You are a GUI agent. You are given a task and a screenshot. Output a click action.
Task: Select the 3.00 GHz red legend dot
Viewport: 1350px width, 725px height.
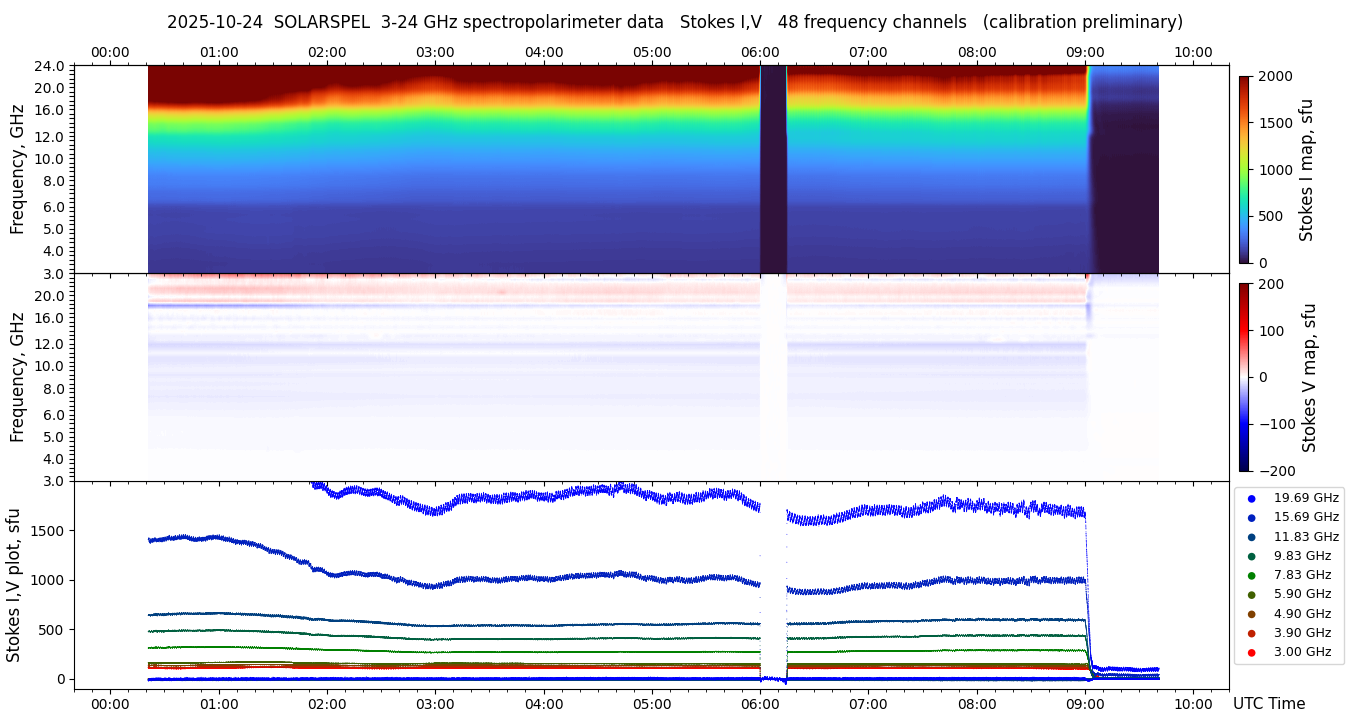tap(1251, 652)
